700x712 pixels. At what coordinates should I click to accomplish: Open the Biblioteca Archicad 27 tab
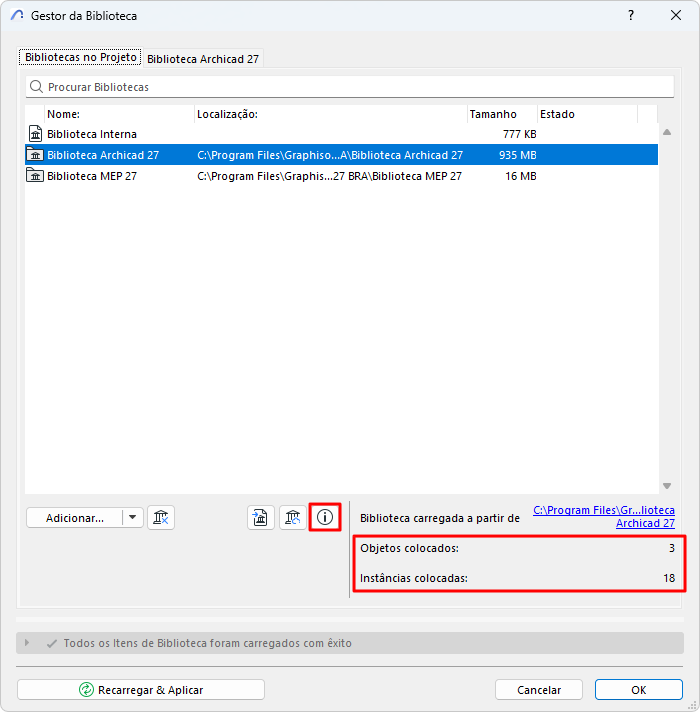click(203, 59)
